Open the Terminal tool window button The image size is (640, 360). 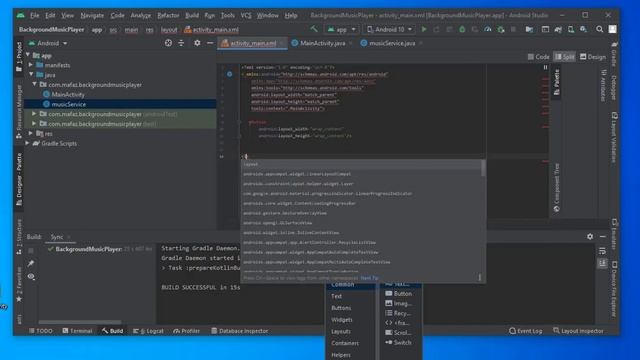(77, 331)
